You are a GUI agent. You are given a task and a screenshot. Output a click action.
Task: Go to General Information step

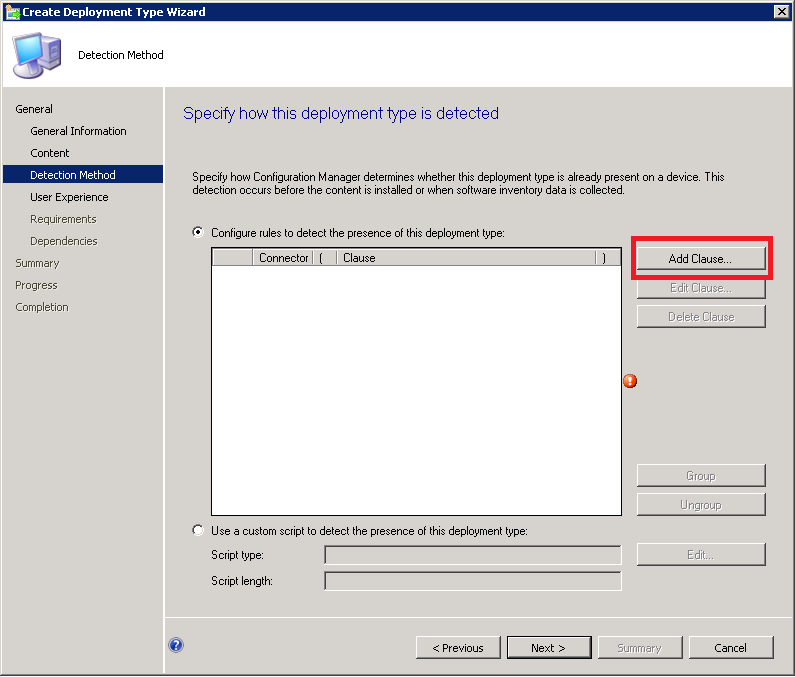pos(78,131)
